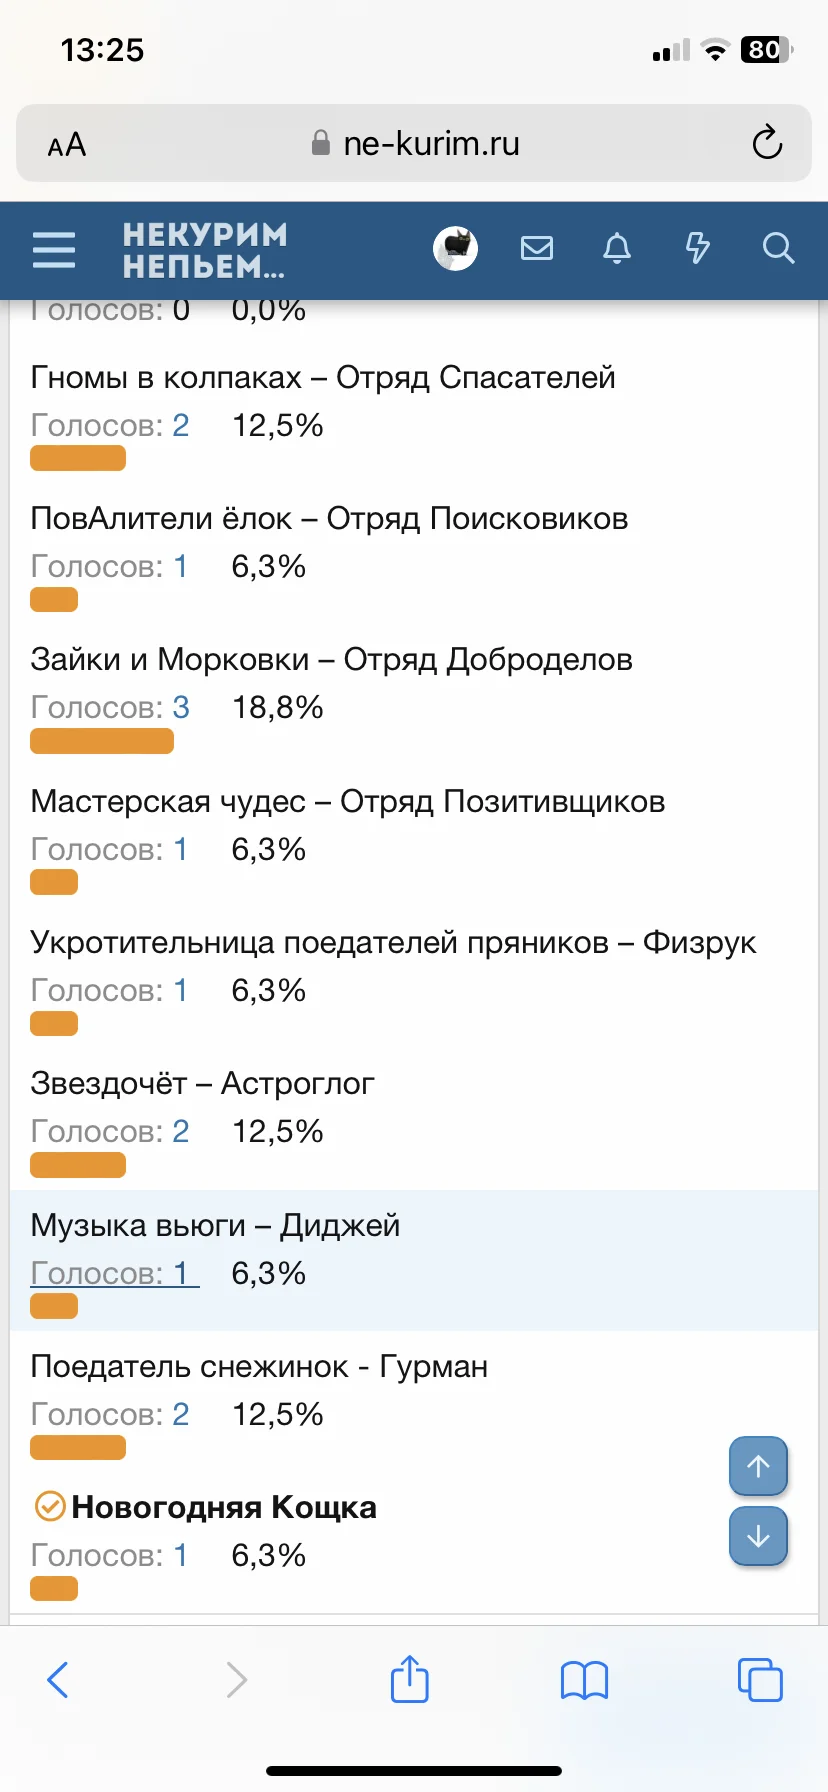
Task: Open the notifications bell
Action: pyautogui.click(x=617, y=248)
